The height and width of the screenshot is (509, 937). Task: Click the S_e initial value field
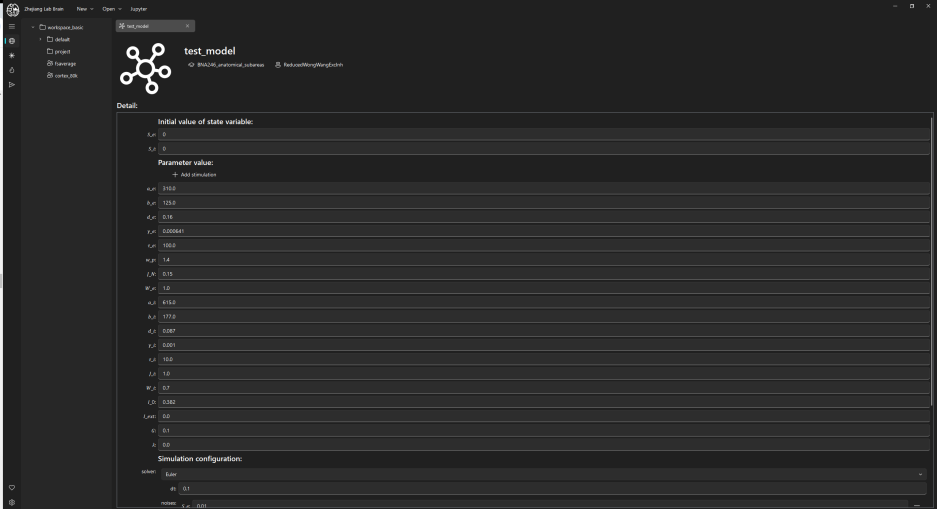pos(544,134)
